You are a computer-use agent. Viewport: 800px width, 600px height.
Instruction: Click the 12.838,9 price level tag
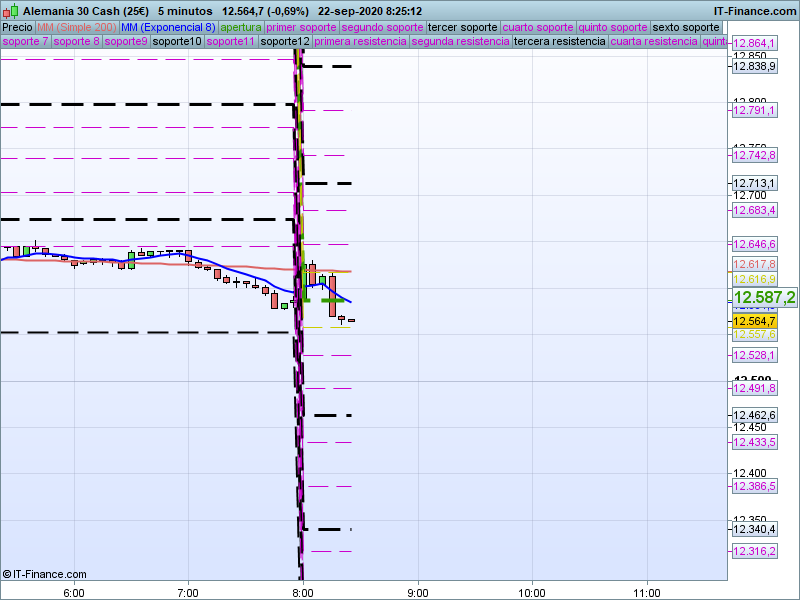click(755, 66)
